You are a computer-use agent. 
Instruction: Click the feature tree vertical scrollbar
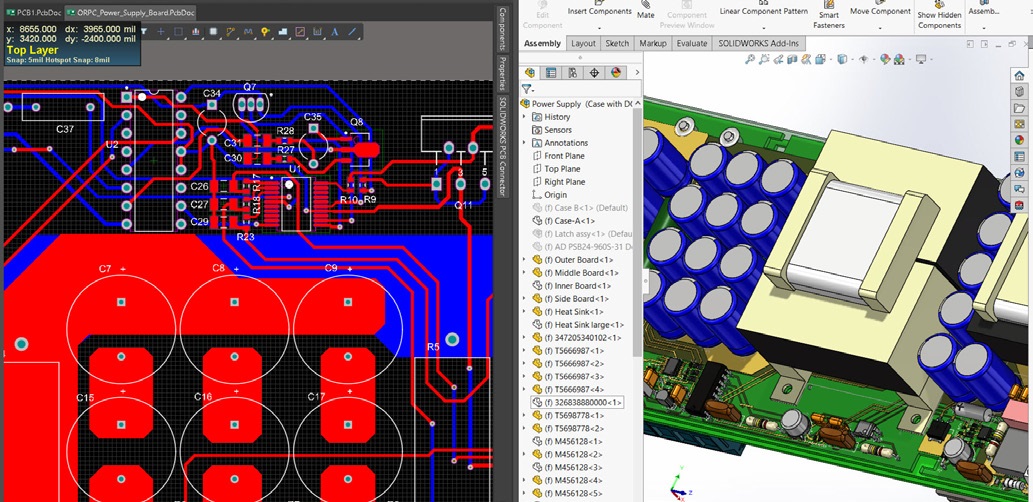pos(637,233)
